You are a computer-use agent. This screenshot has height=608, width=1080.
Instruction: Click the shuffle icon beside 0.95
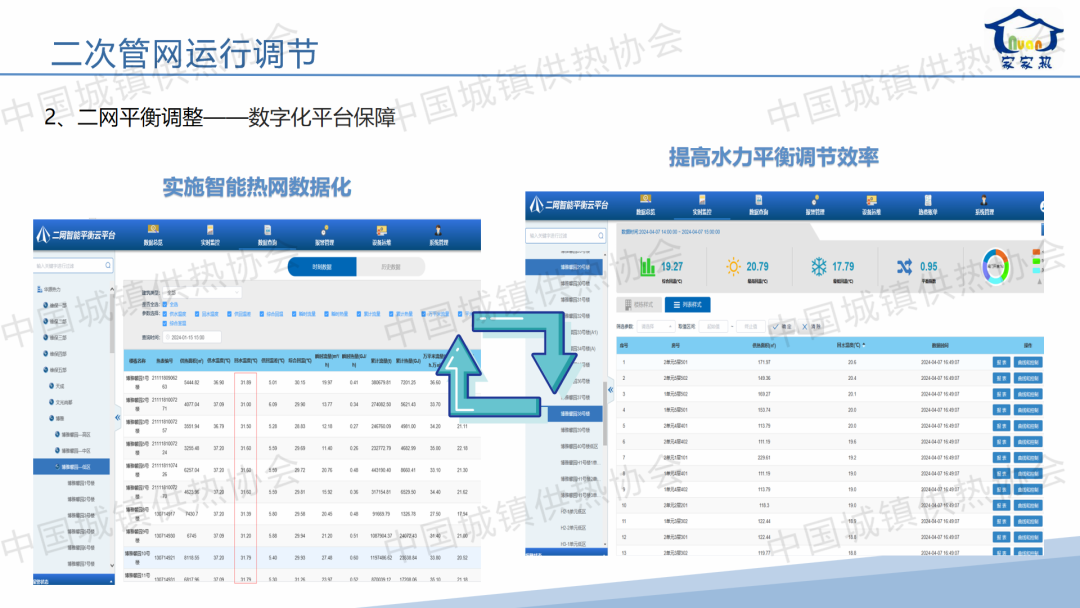904,267
